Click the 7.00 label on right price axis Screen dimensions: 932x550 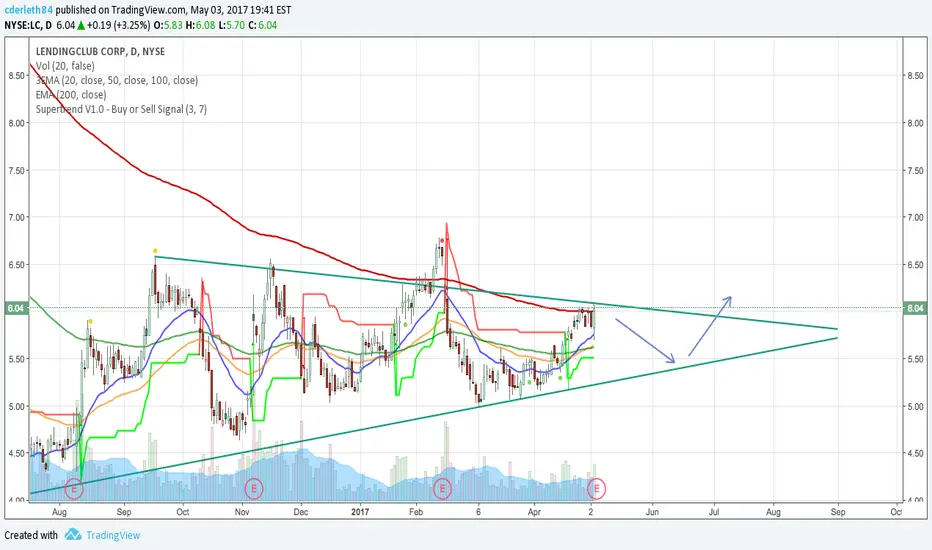pyautogui.click(x=915, y=218)
